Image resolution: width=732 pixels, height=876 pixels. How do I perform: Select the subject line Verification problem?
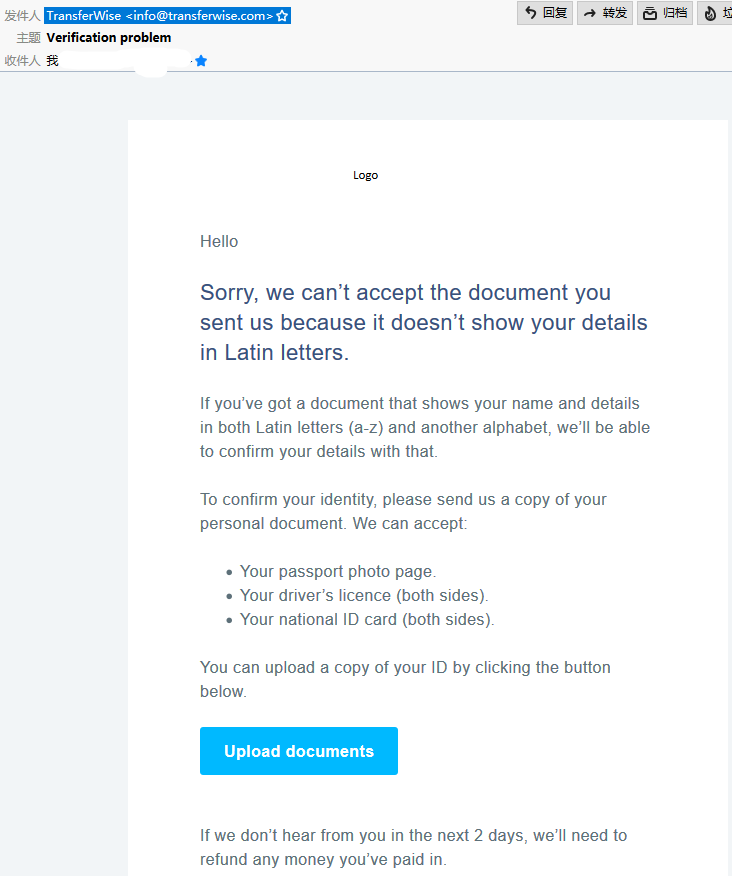109,37
